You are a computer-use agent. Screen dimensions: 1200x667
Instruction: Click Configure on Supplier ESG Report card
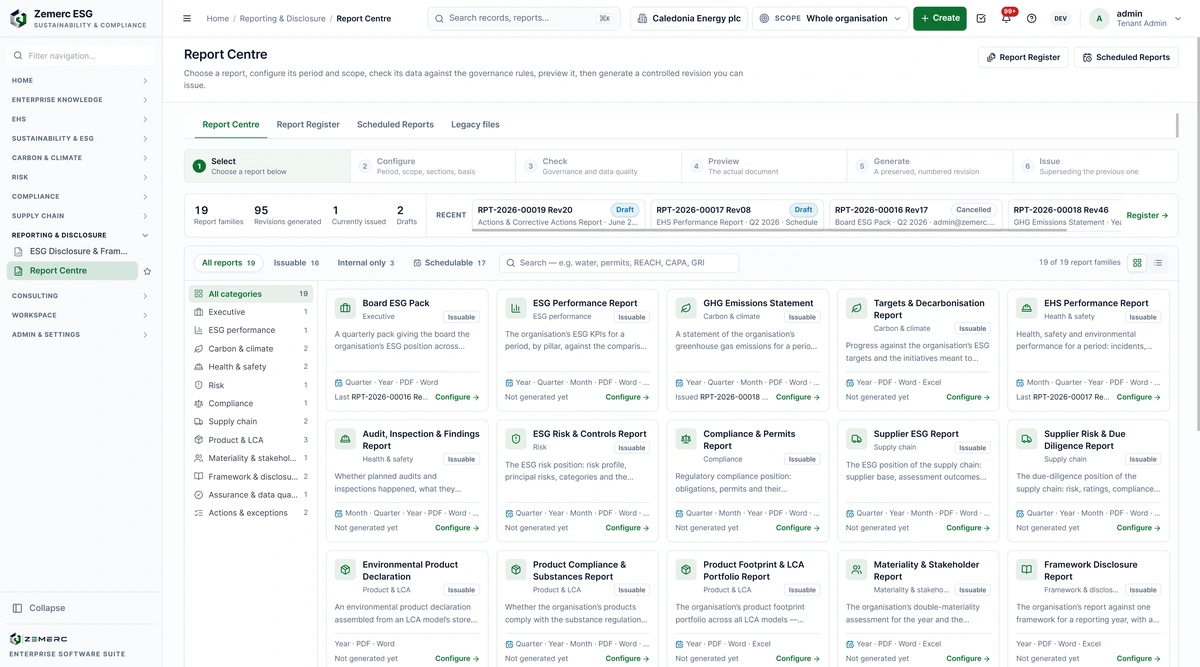[968, 528]
